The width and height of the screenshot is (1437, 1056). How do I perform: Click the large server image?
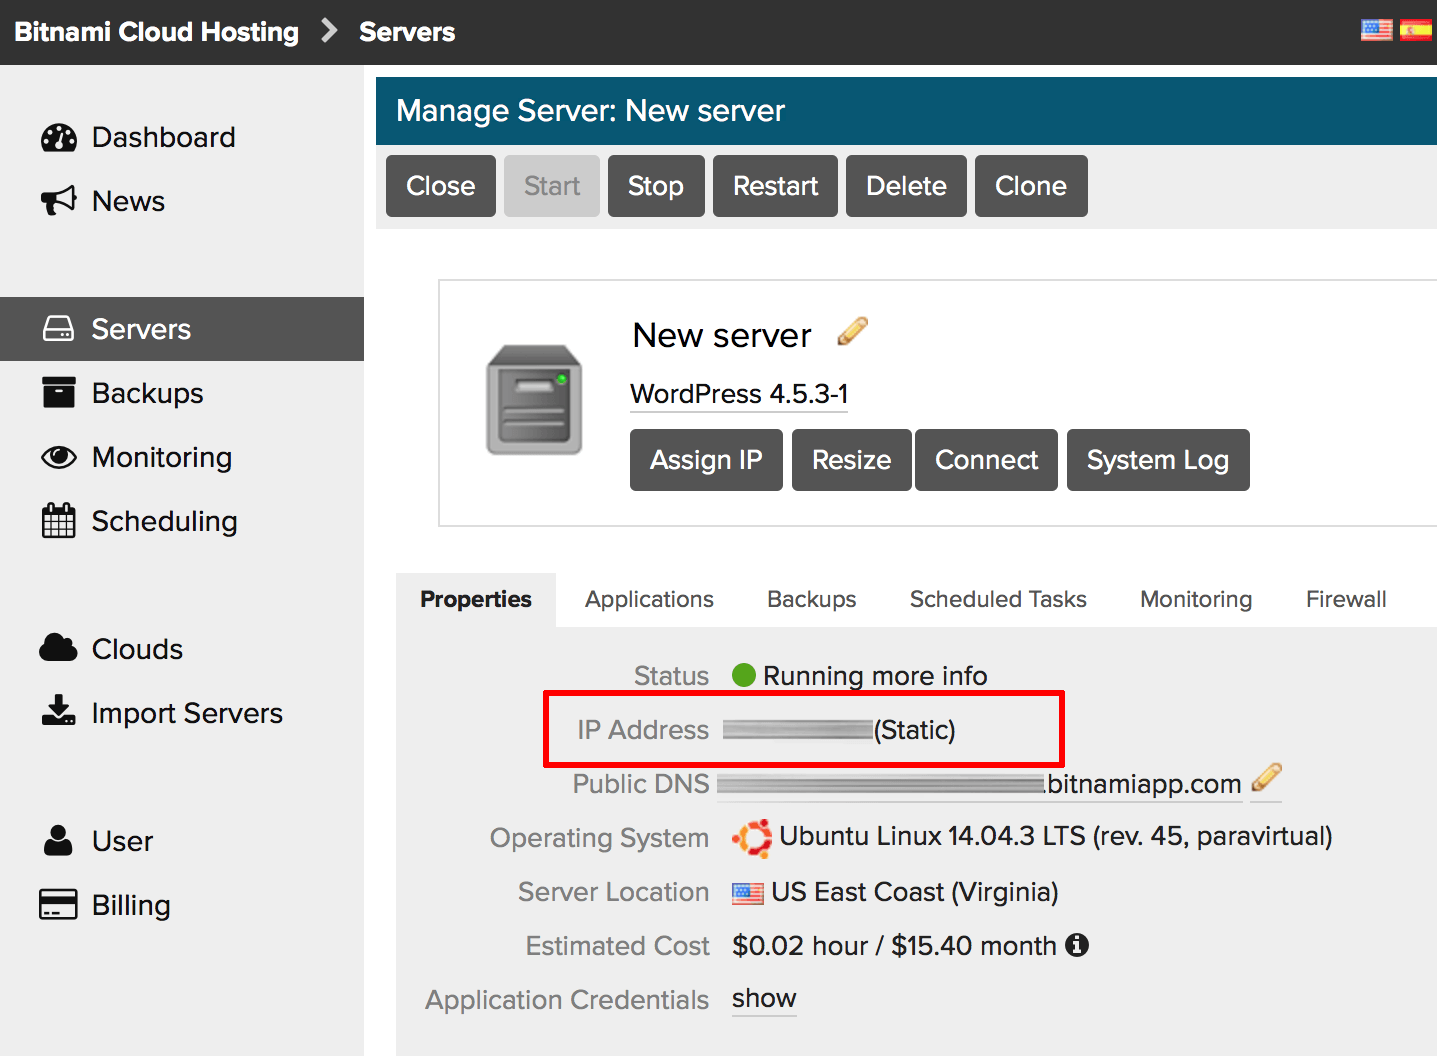click(534, 400)
